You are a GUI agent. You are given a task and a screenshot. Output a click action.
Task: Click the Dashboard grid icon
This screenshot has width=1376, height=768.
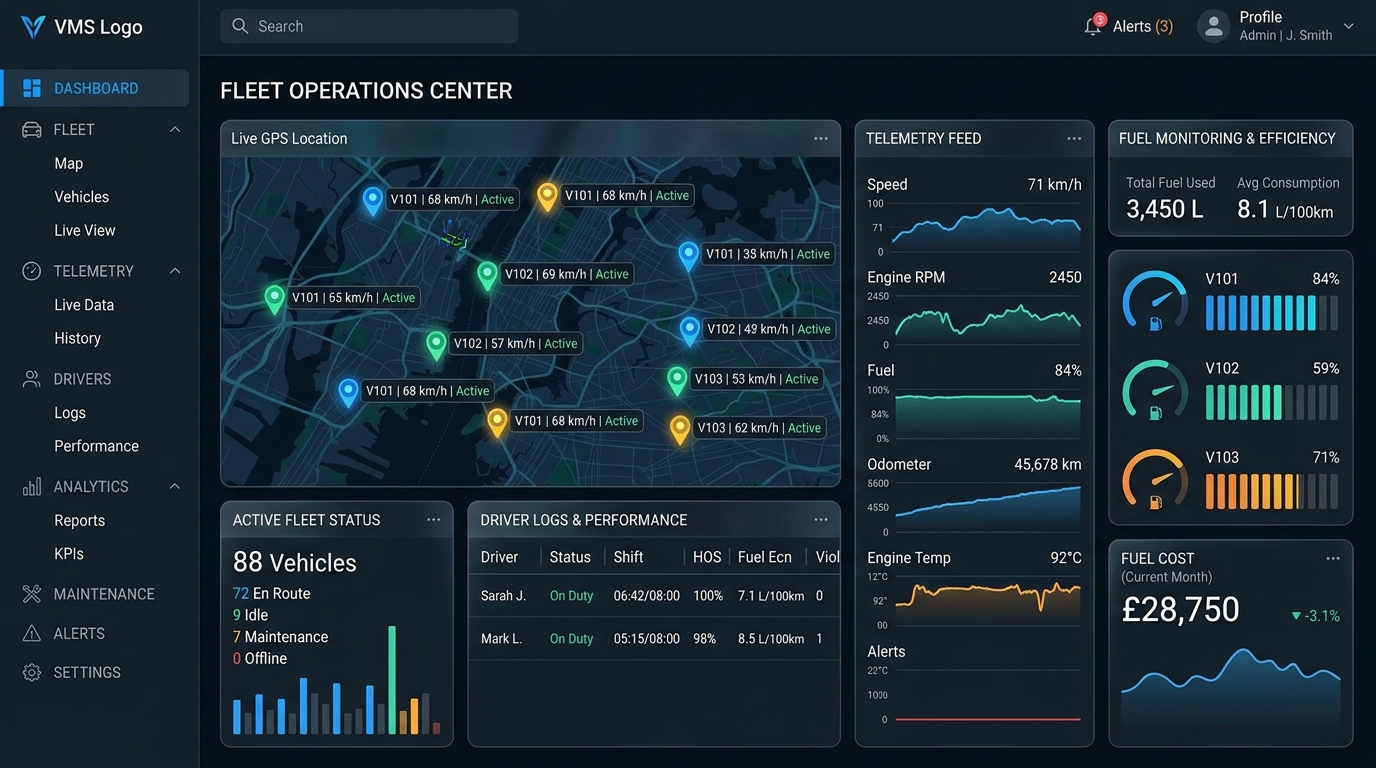pyautogui.click(x=32, y=88)
